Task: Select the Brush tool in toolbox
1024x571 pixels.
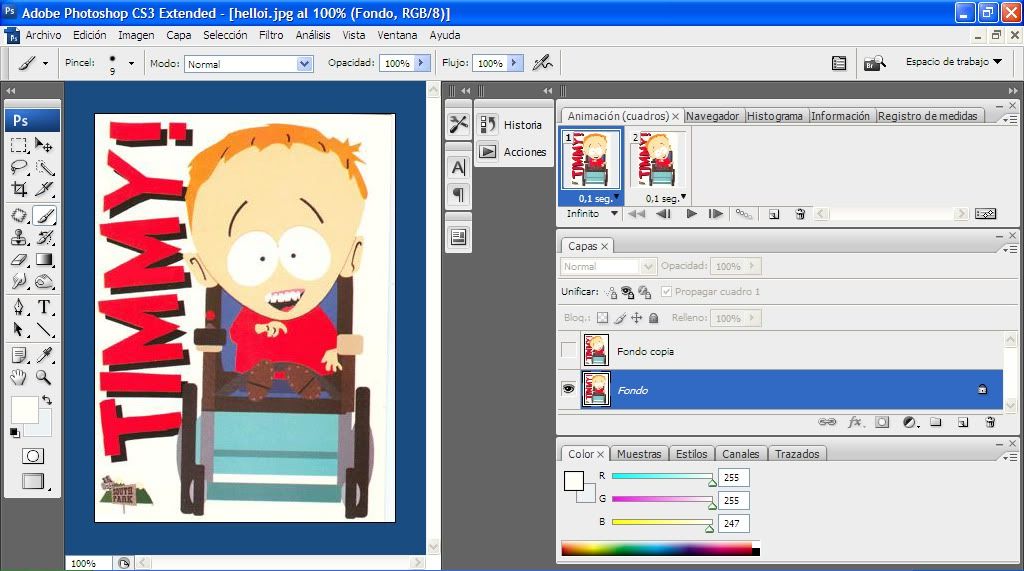Action: coord(44,215)
